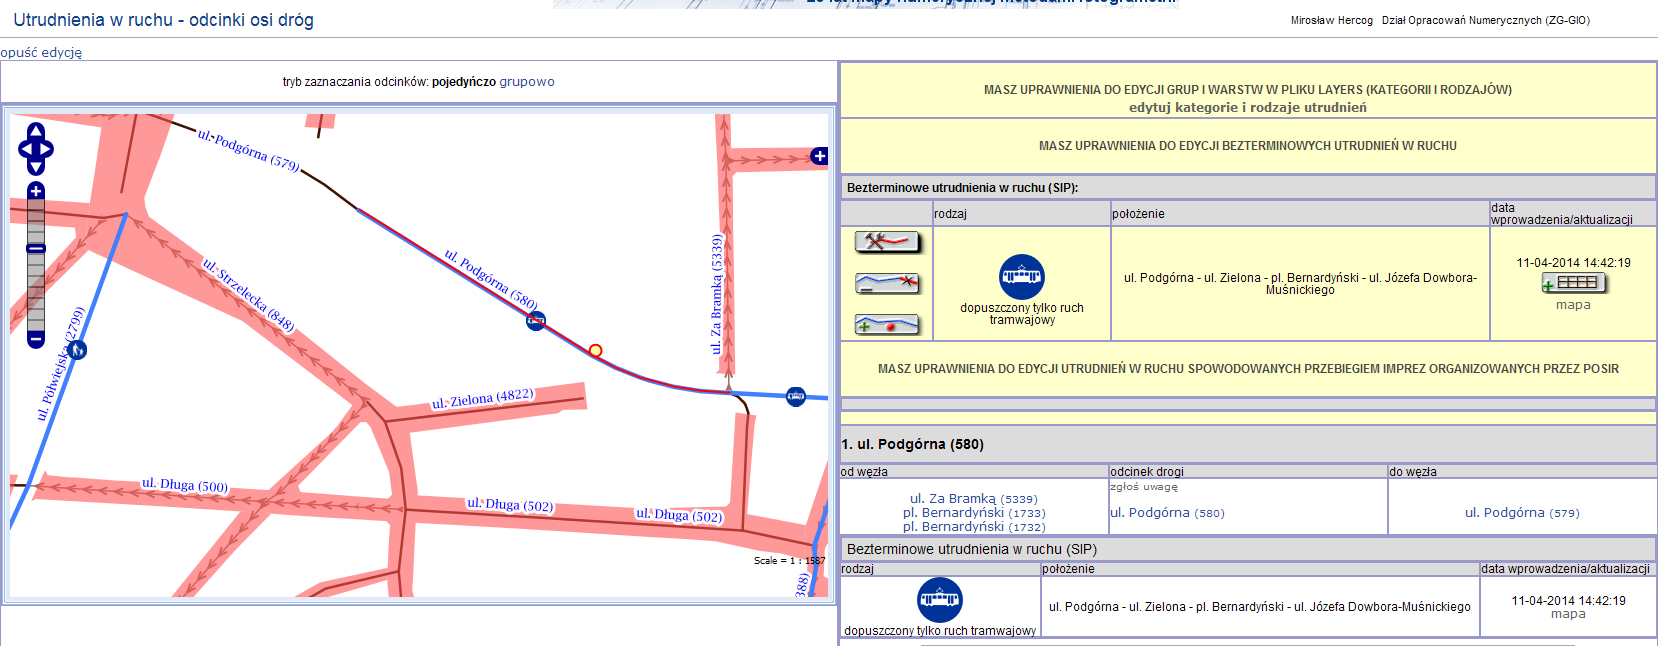Viewport: 1658px width, 646px height.
Task: Pan the map right with the arrow control
Action: (48, 149)
